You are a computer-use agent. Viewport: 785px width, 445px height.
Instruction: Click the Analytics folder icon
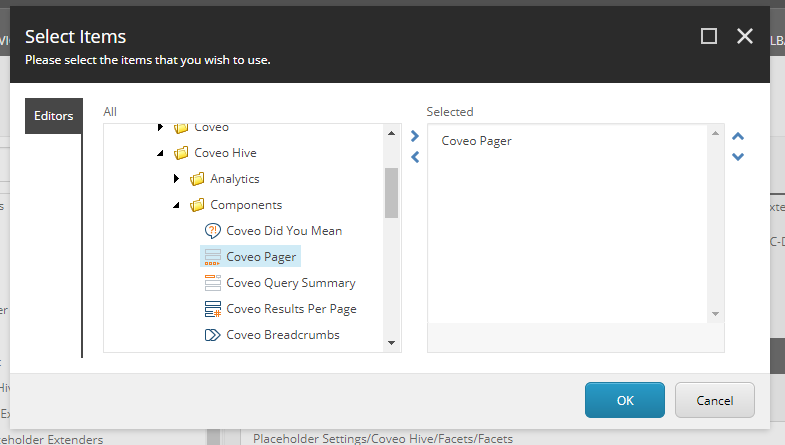pyautogui.click(x=197, y=179)
